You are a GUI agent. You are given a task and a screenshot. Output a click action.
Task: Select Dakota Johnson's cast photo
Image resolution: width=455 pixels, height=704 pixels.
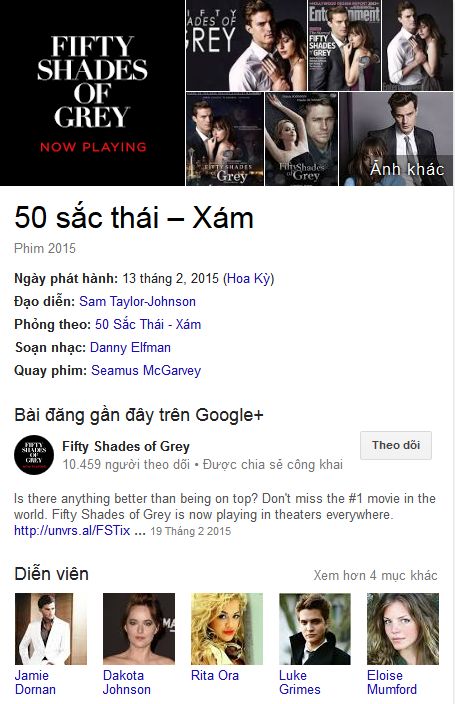tap(139, 629)
